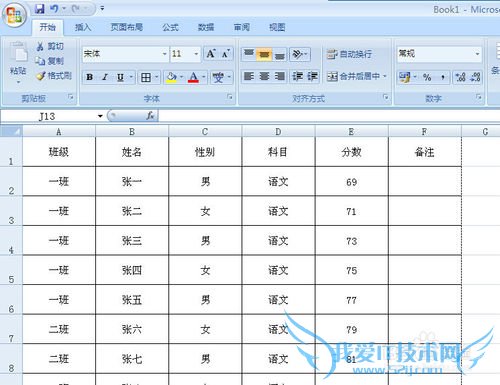Screen dimensions: 500x385
Task: Open the 字体 group dialog launcher
Action: [230, 97]
